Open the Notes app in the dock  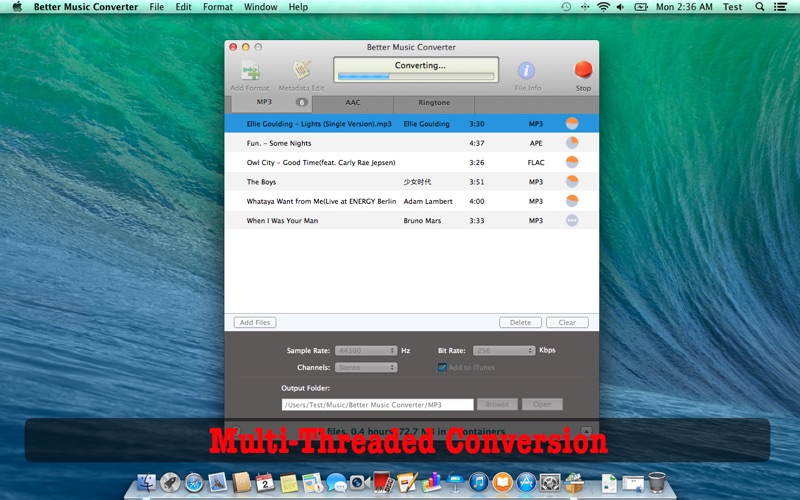pos(289,483)
